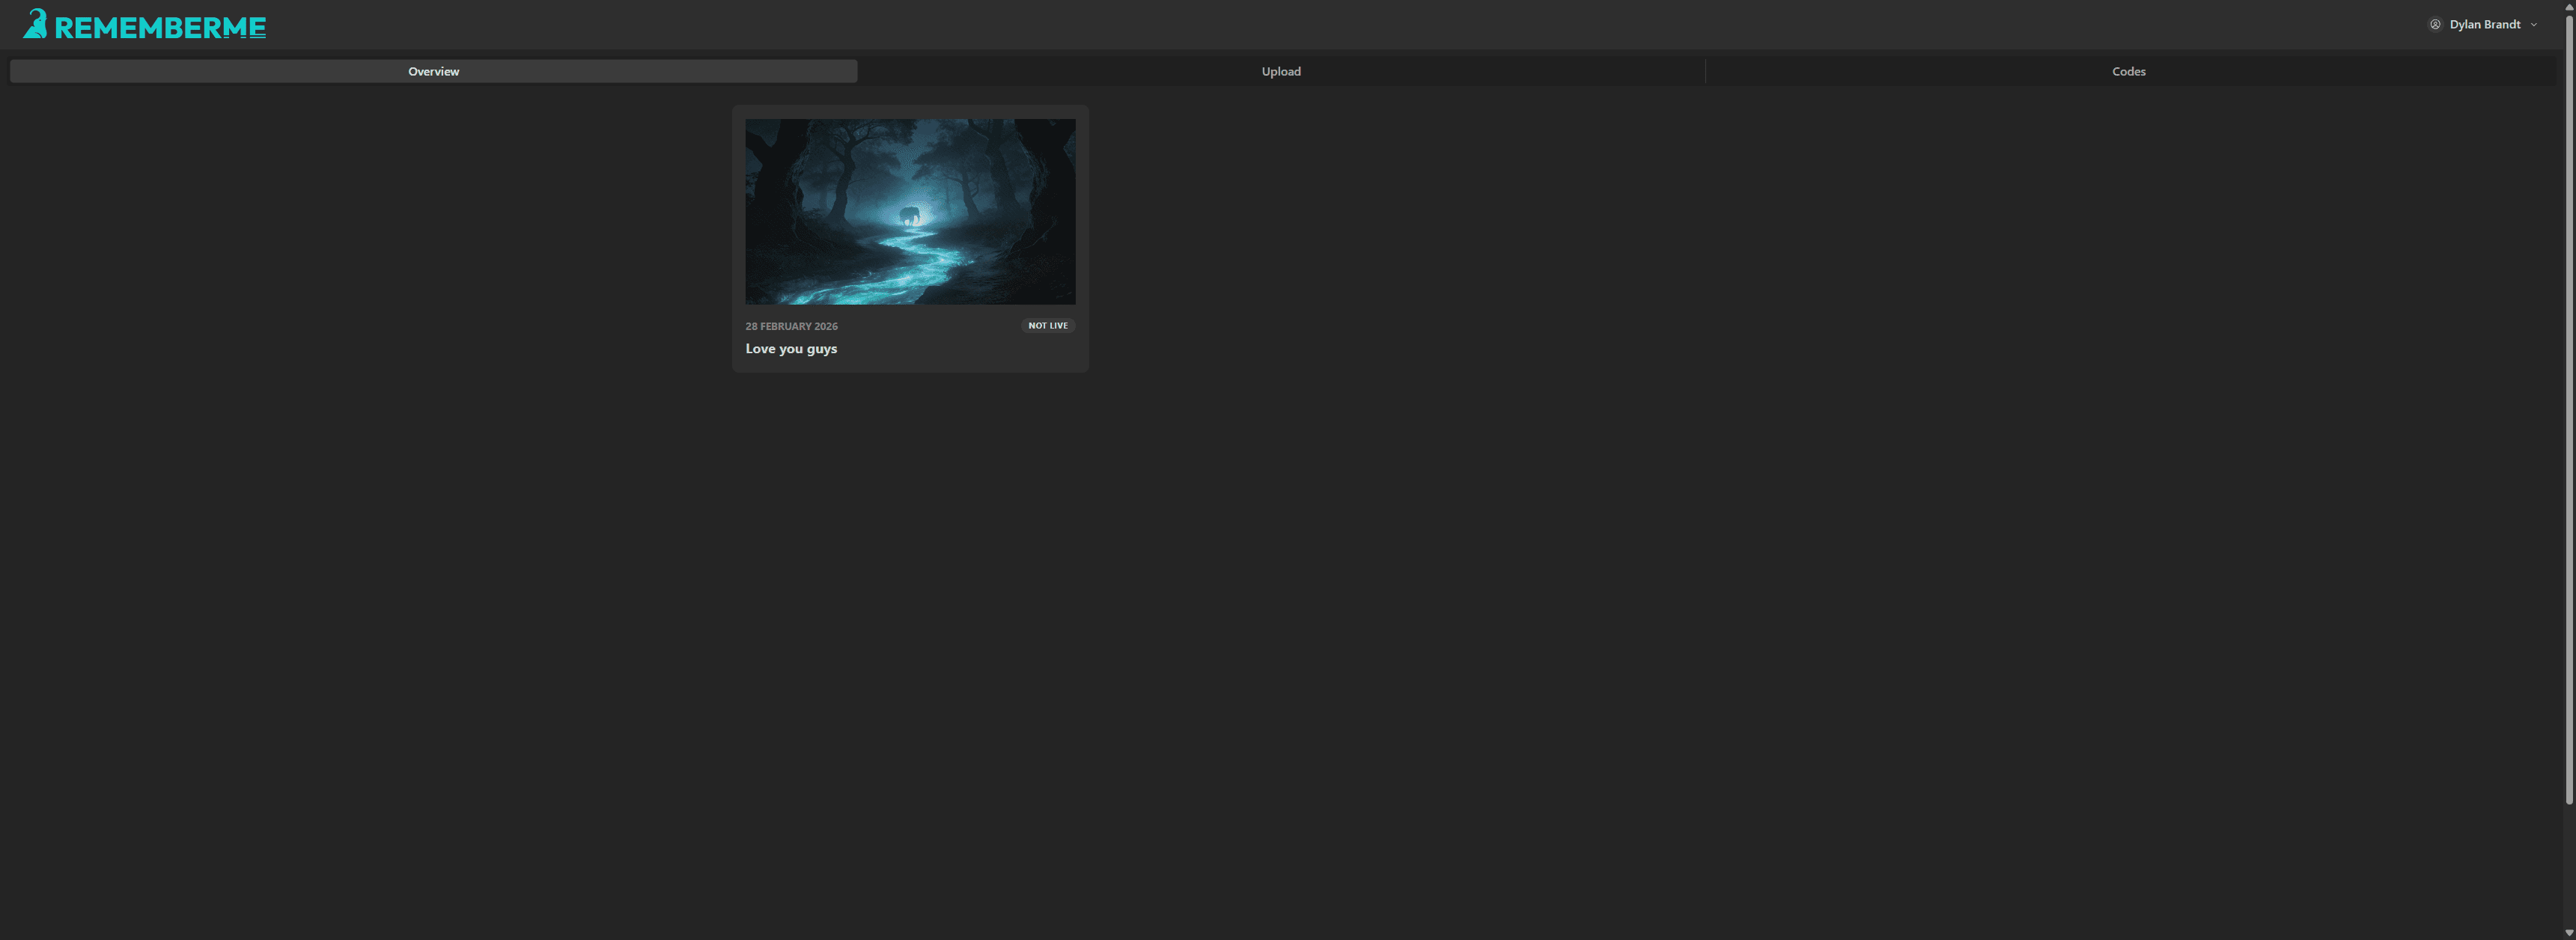Toggle the memory's live status indicator

(1047, 325)
